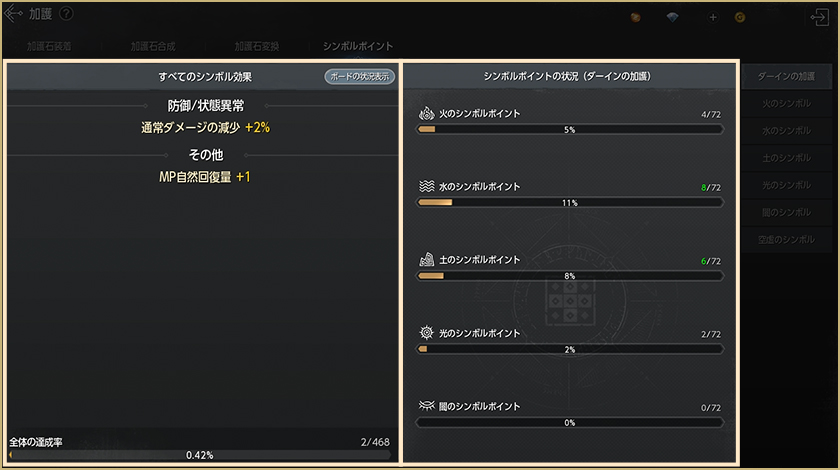Click the back arrow next to 加護
Viewport: 840px width, 470px height.
pos(14,14)
